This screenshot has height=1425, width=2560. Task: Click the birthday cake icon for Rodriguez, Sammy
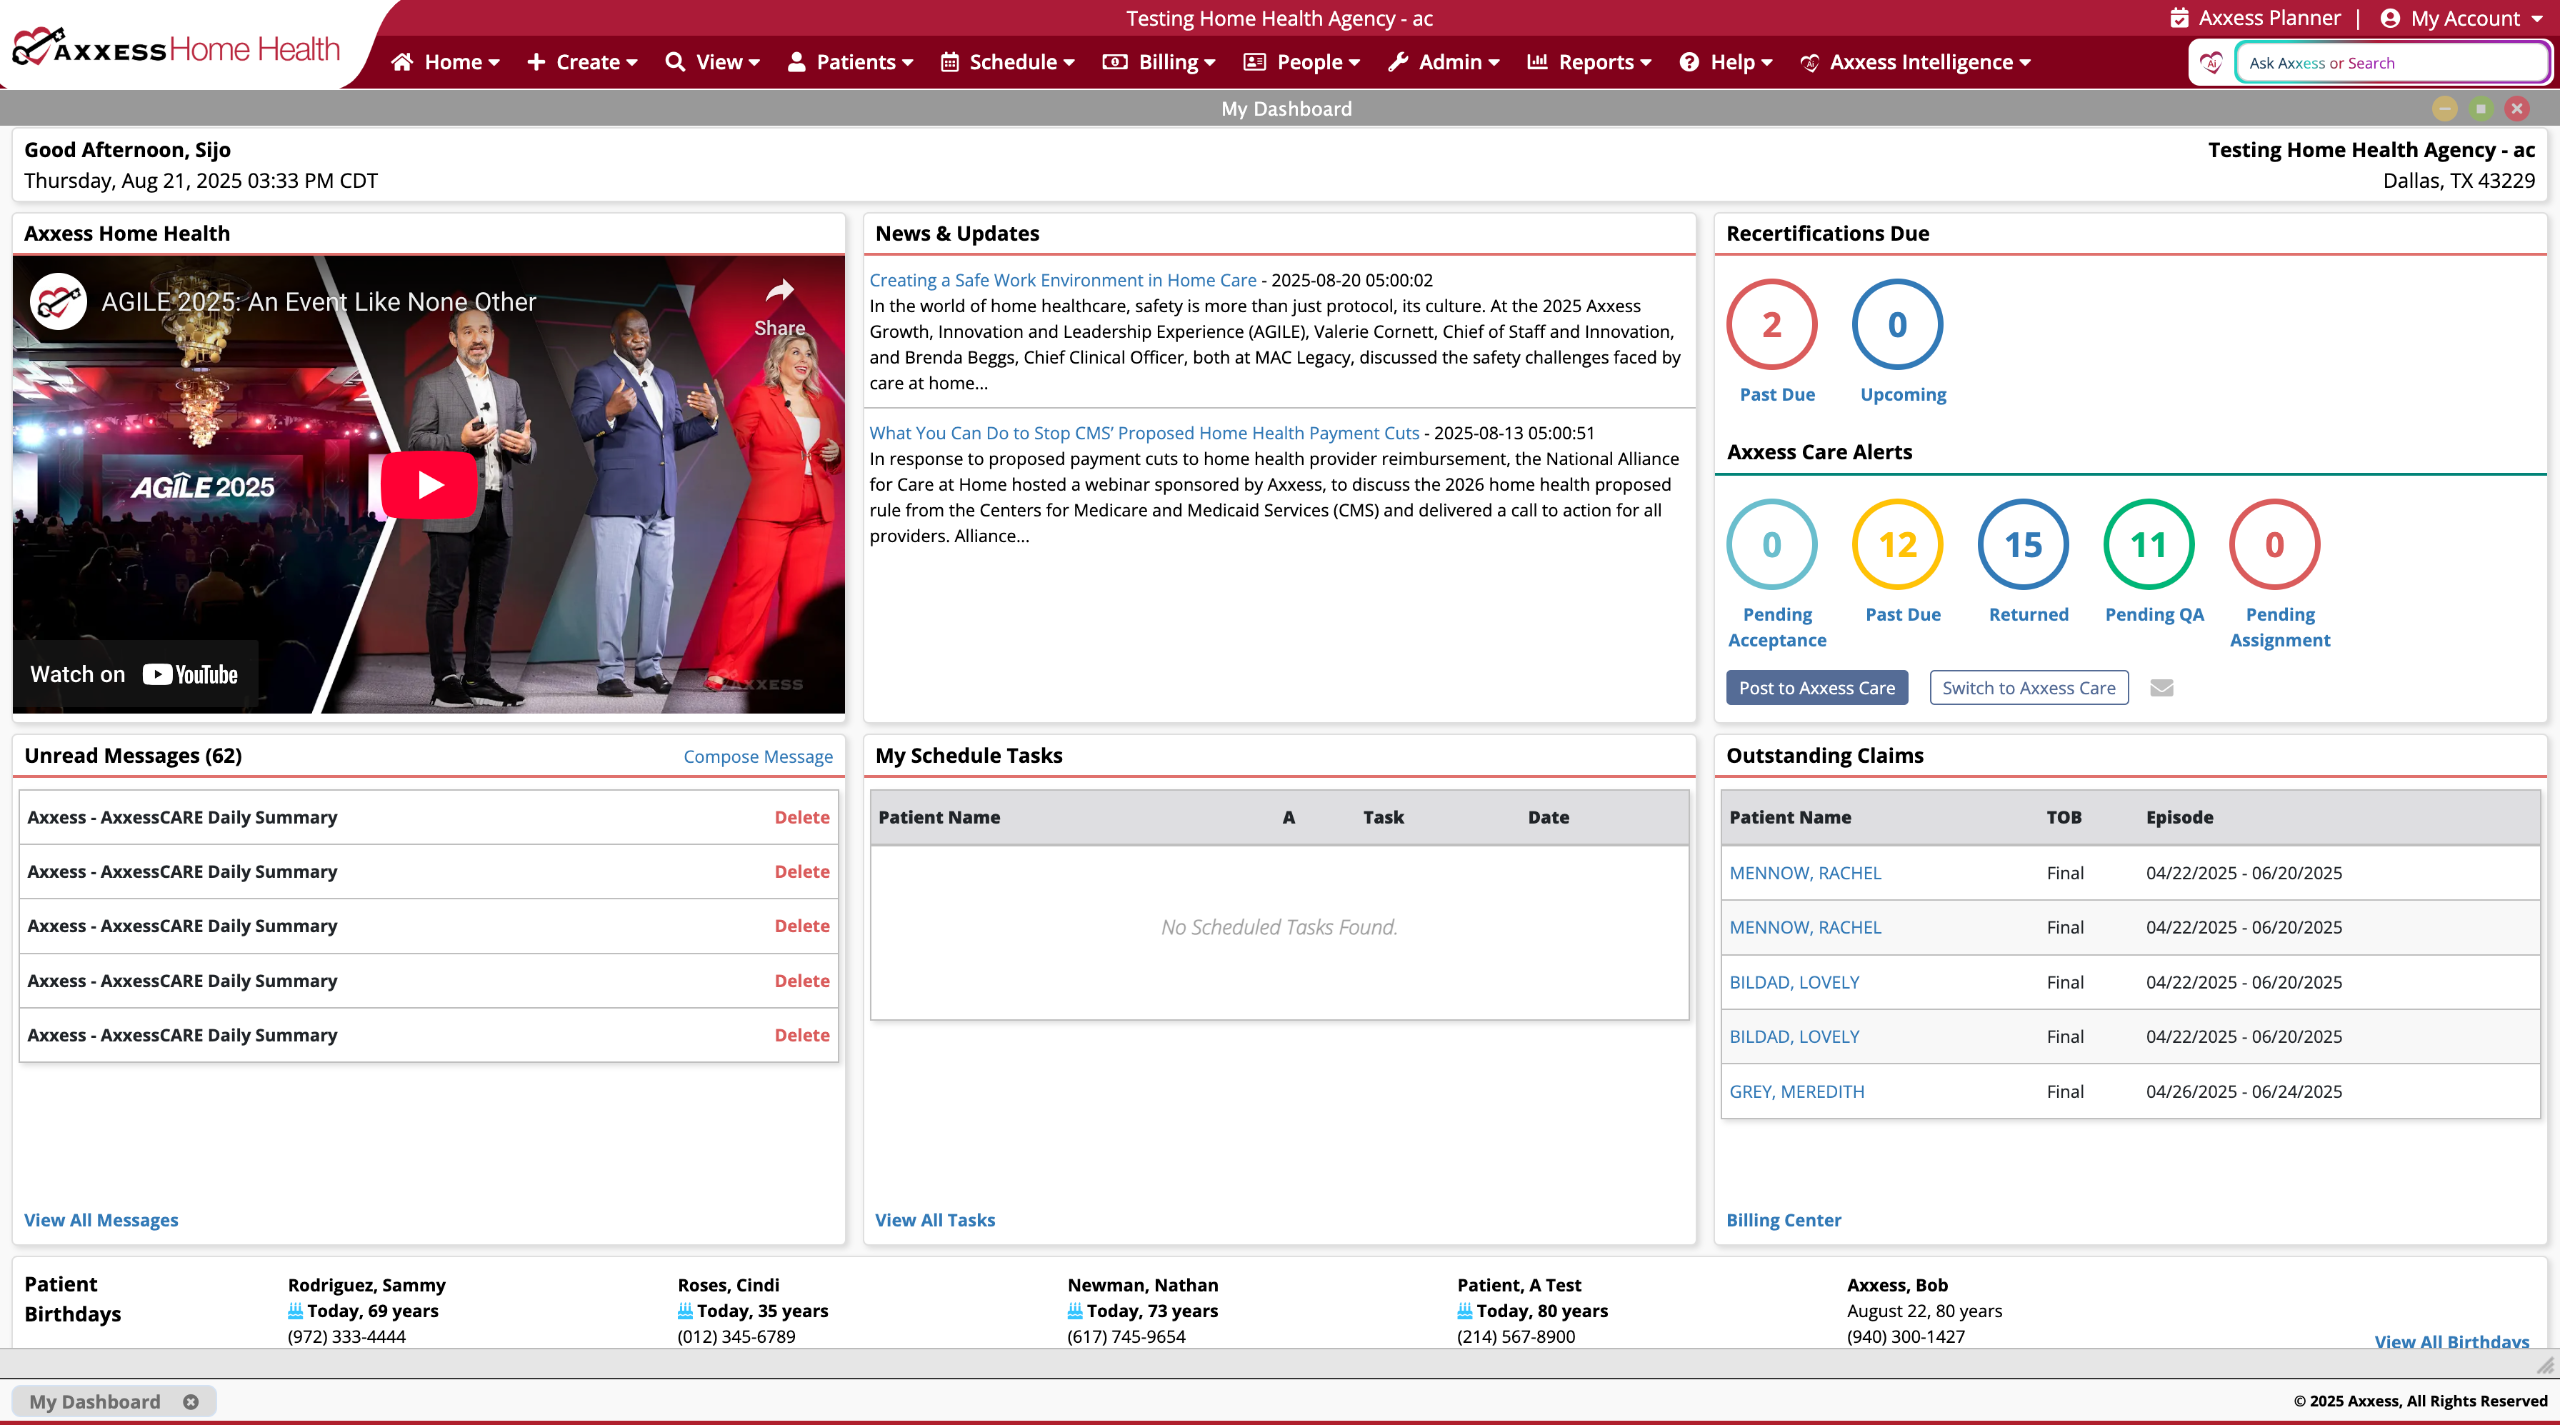[x=295, y=1310]
